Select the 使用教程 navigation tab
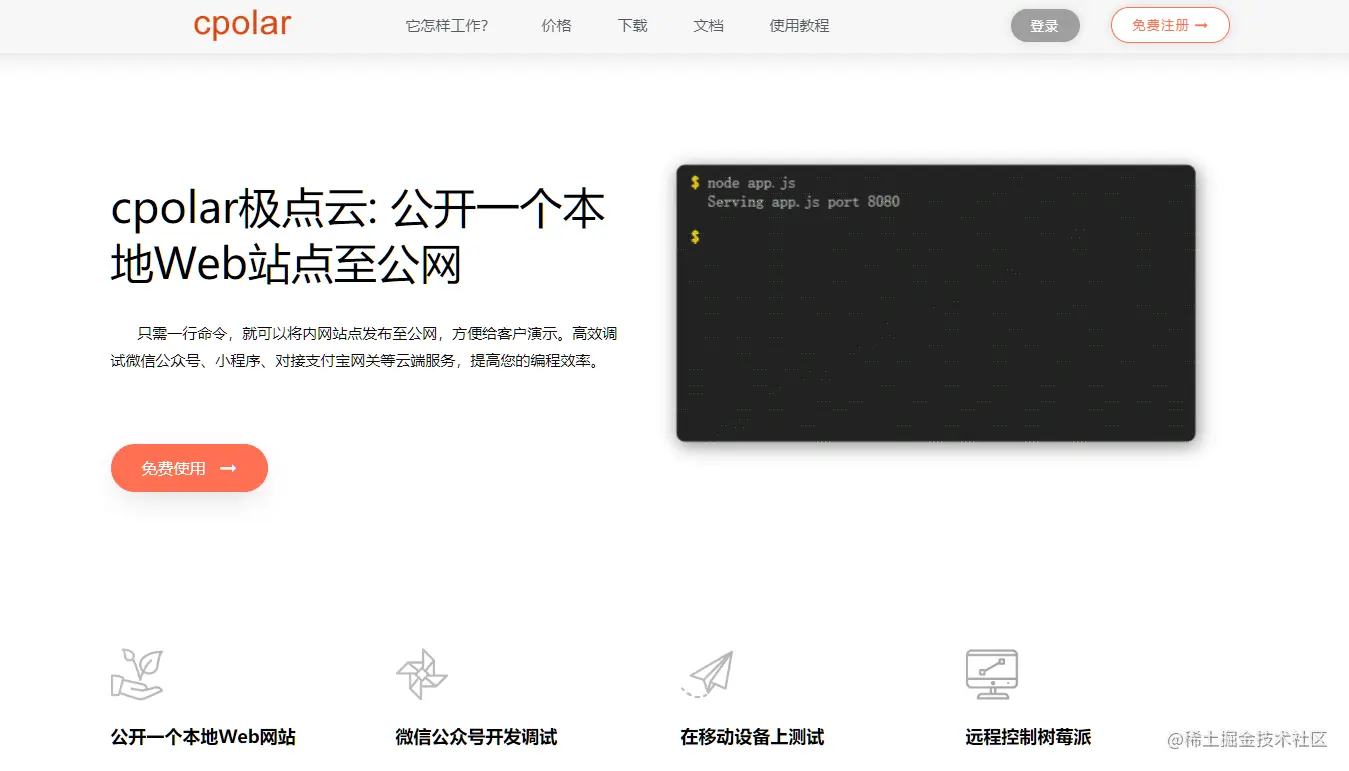 798,26
